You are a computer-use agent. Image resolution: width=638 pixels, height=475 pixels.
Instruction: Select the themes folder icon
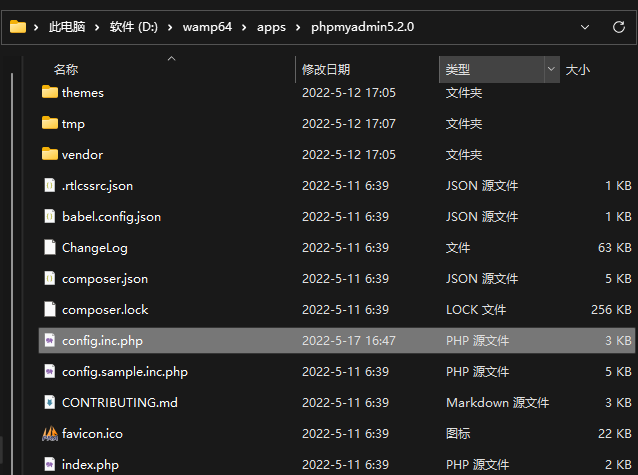click(50, 92)
